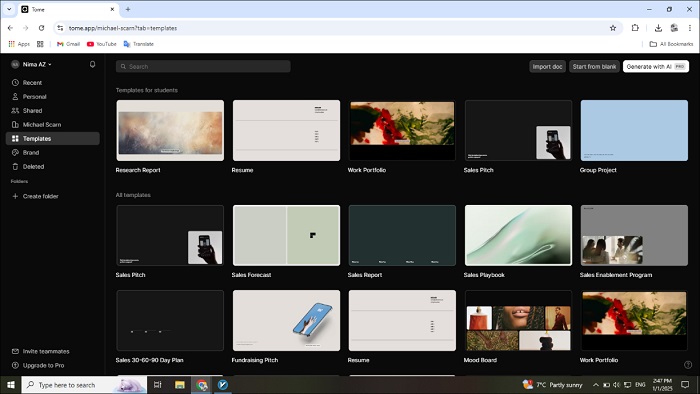Open a new browser tab
700x394 pixels.
point(128,9)
